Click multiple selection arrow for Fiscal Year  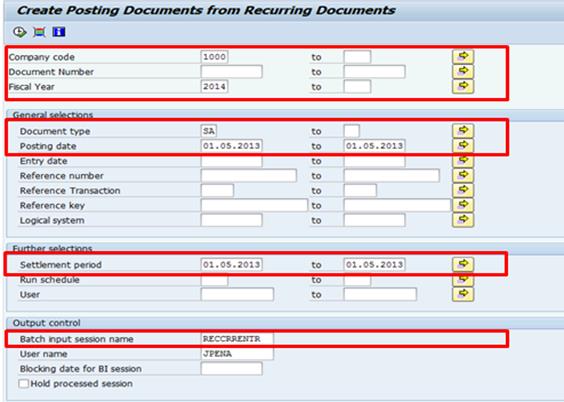[x=463, y=87]
